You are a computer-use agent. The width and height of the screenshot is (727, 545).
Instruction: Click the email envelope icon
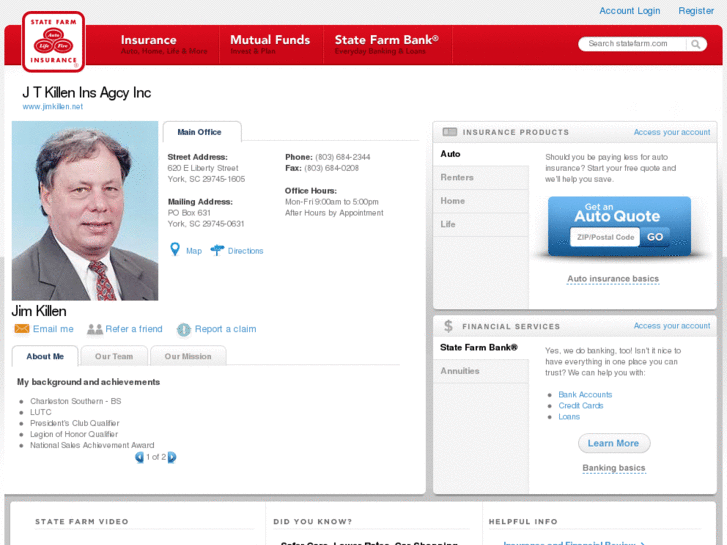(22, 328)
